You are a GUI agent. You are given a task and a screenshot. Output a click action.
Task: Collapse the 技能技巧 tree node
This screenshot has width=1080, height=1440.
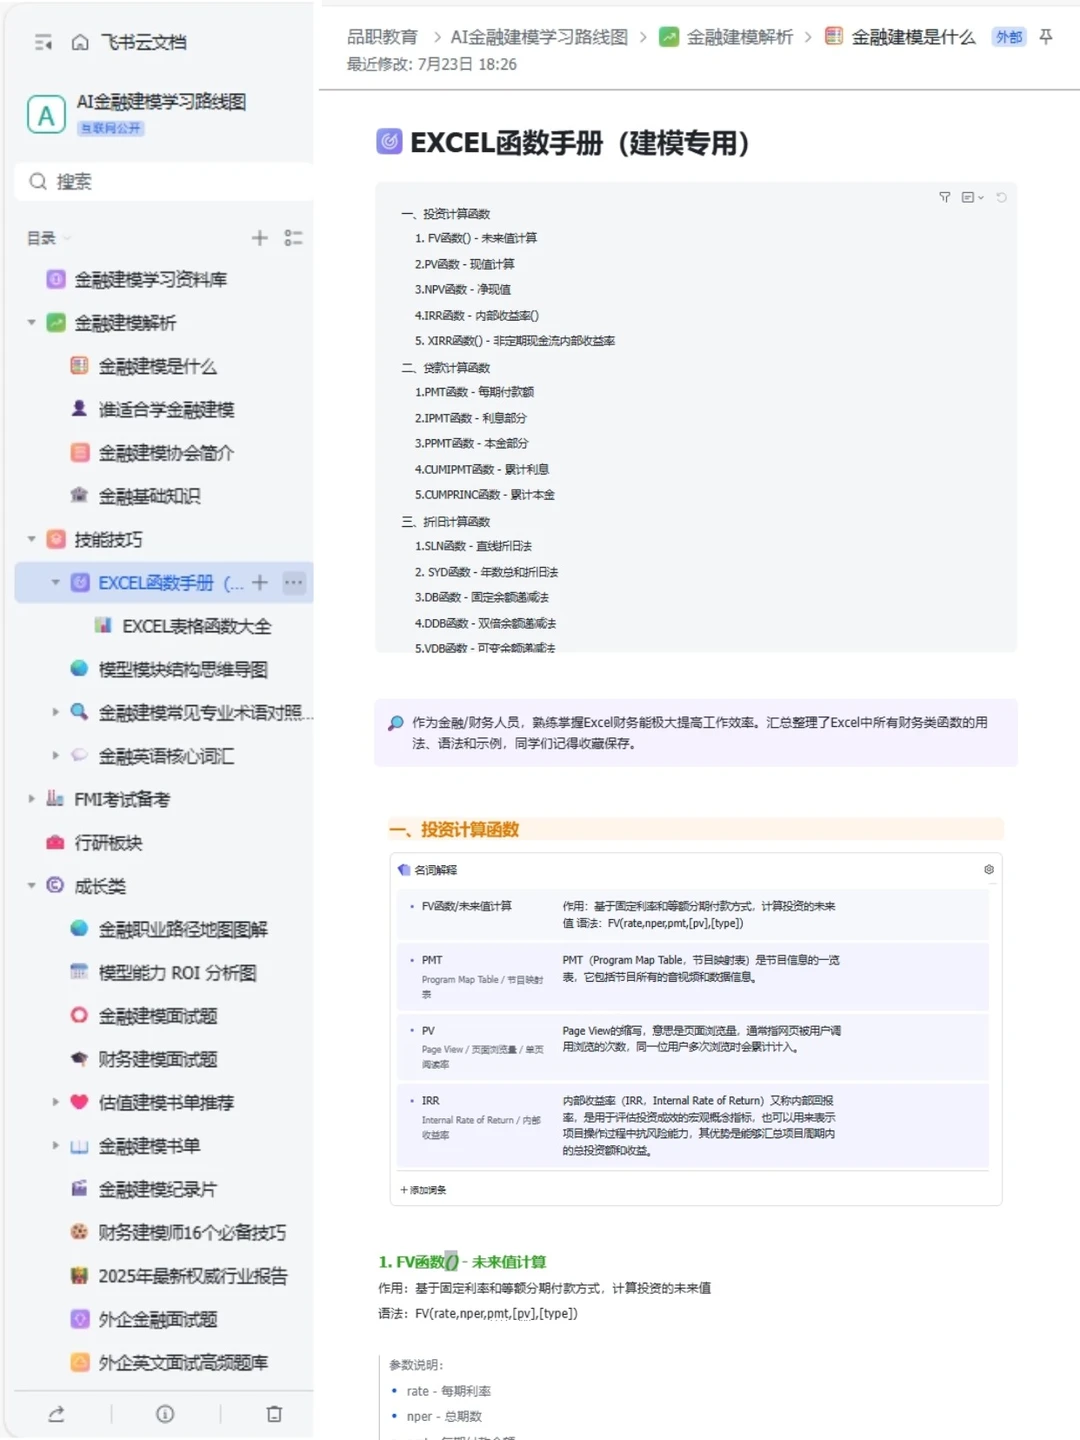[32, 539]
